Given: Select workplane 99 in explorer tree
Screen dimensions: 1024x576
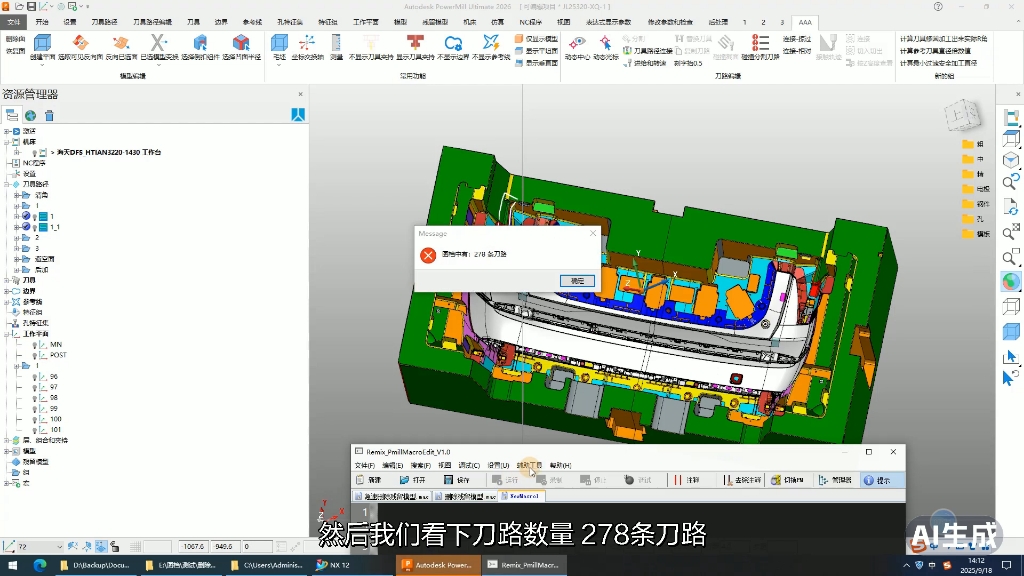Looking at the screenshot, I should tap(54, 409).
